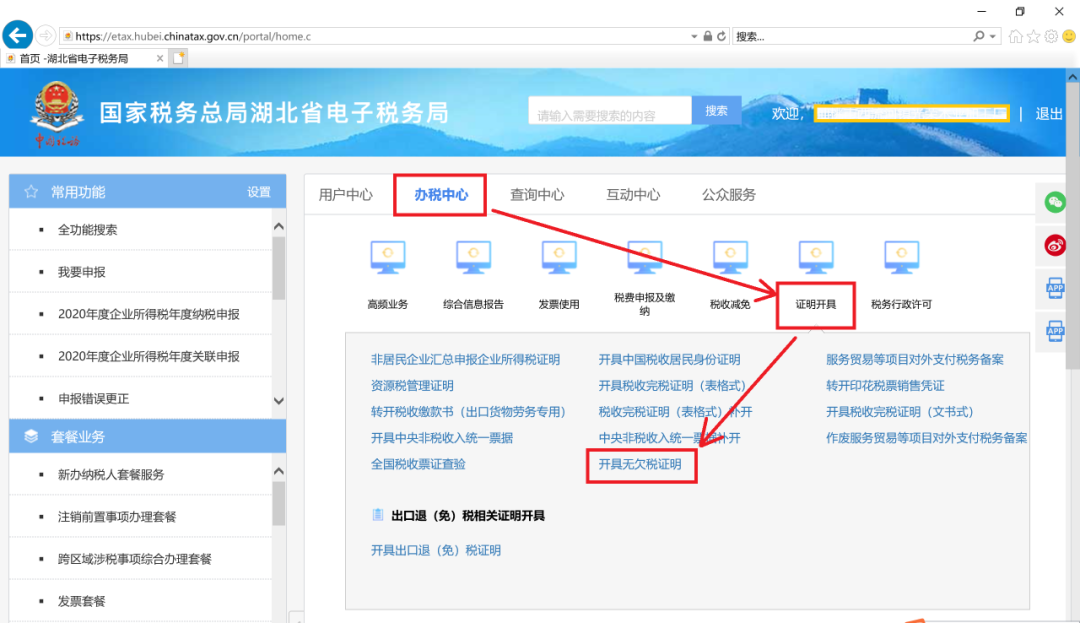Image resolution: width=1080 pixels, height=623 pixels.
Task: Open the 全国税收票证查验 link
Action: click(x=418, y=464)
